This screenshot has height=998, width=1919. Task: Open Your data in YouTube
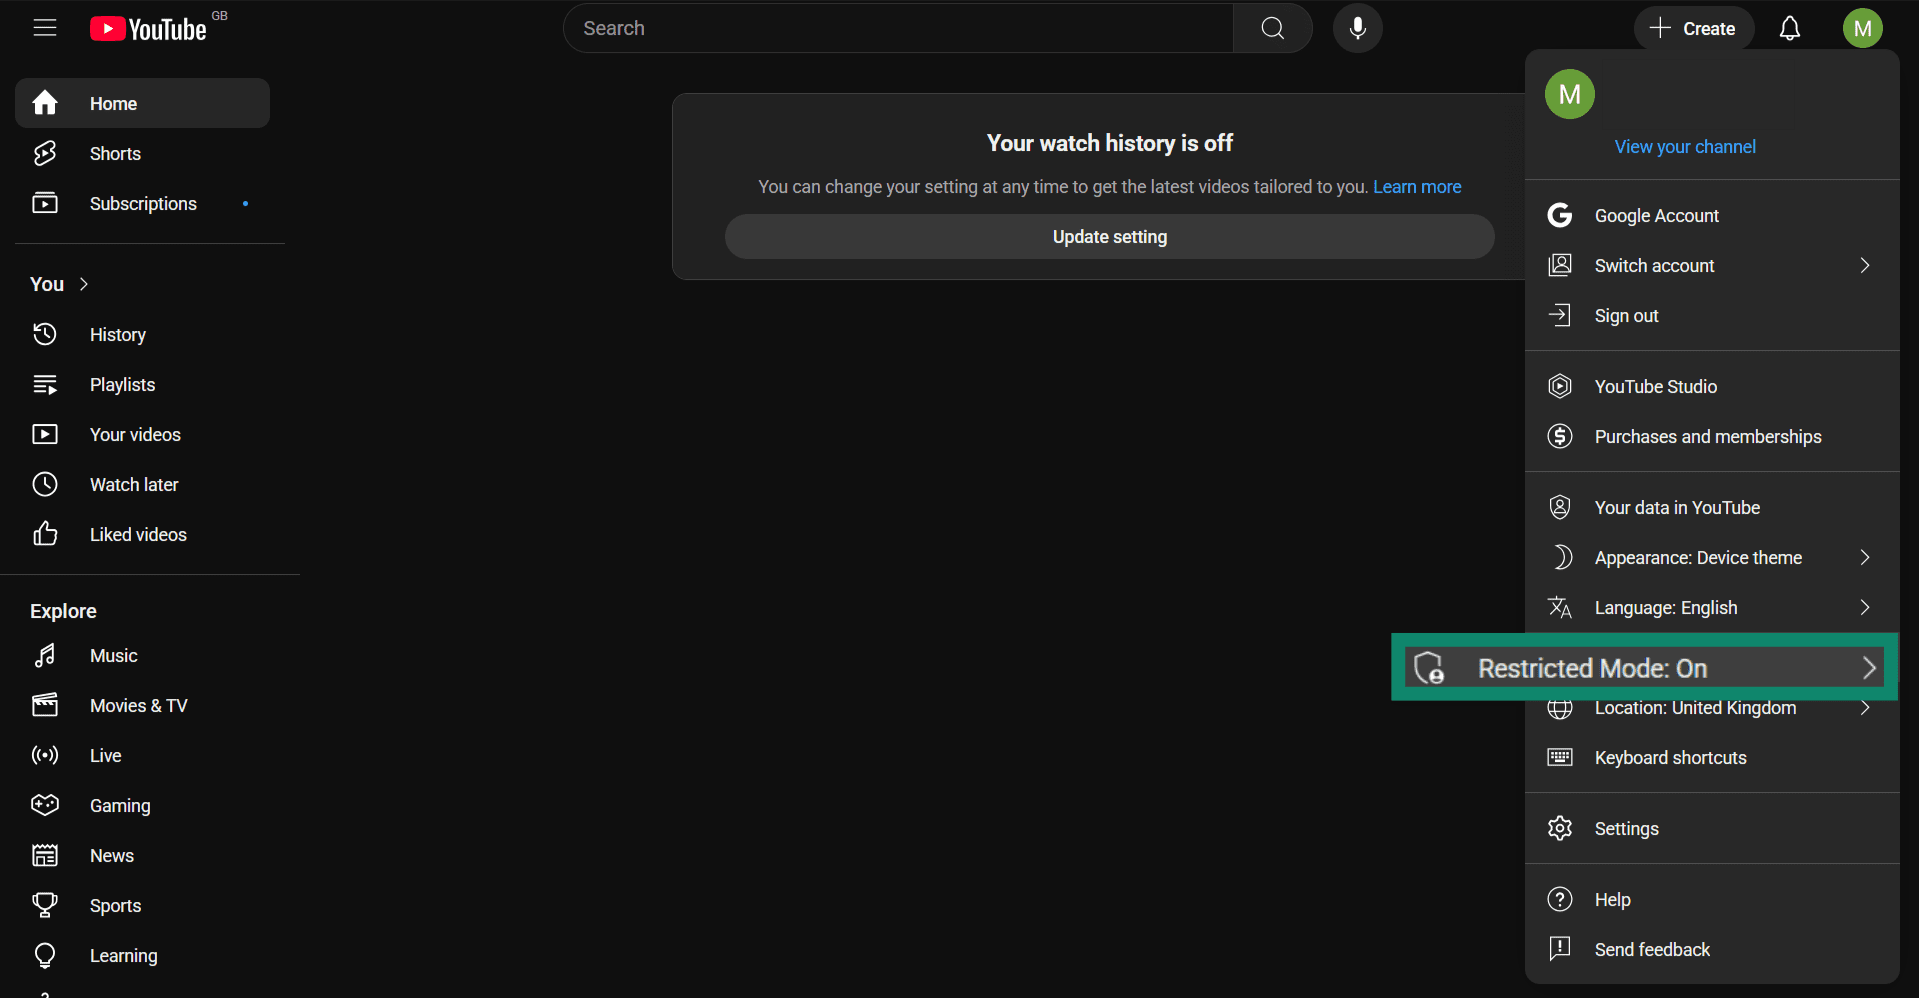tap(1677, 507)
